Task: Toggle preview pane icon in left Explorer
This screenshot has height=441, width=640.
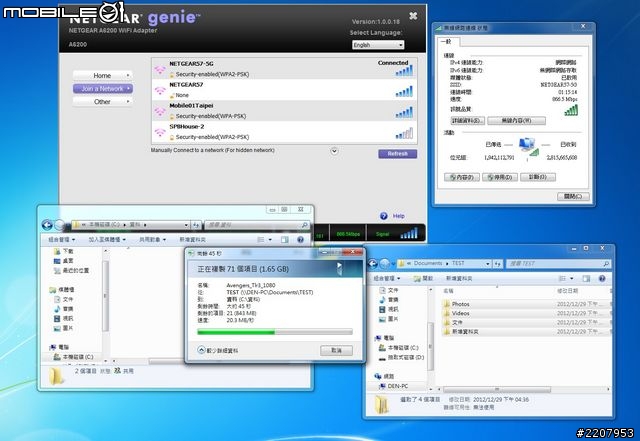Action: tap(284, 240)
